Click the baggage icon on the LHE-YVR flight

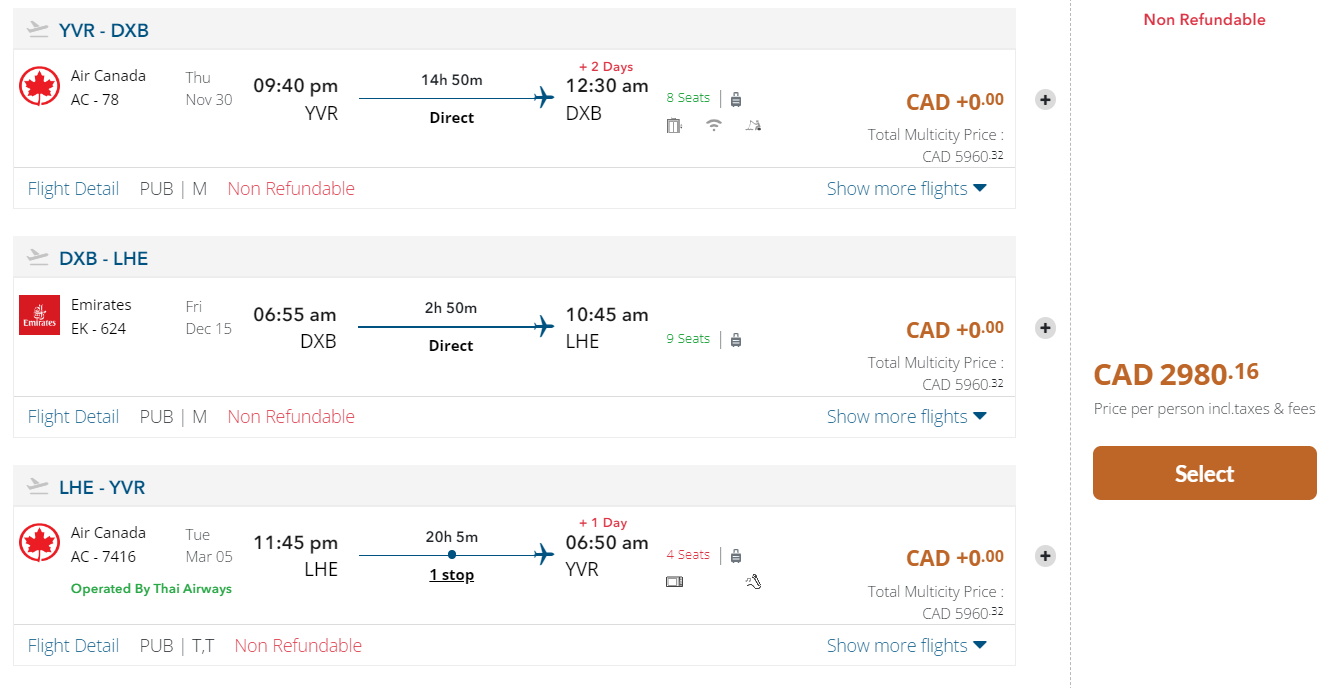(736, 556)
